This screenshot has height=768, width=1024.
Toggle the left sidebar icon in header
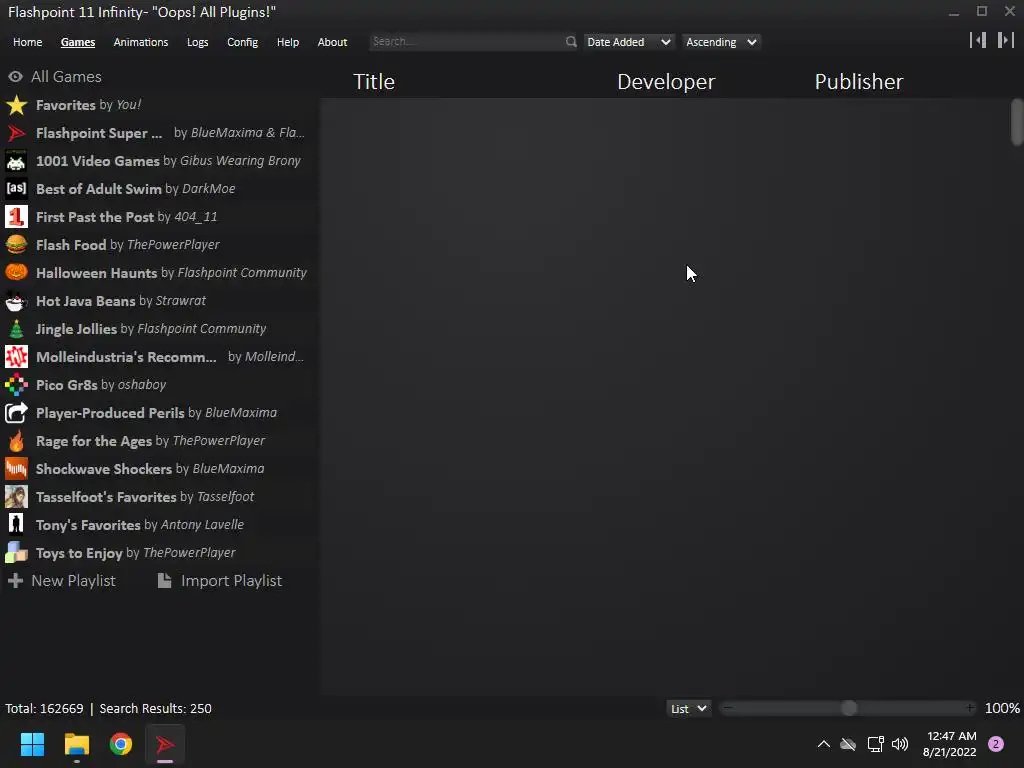point(978,40)
